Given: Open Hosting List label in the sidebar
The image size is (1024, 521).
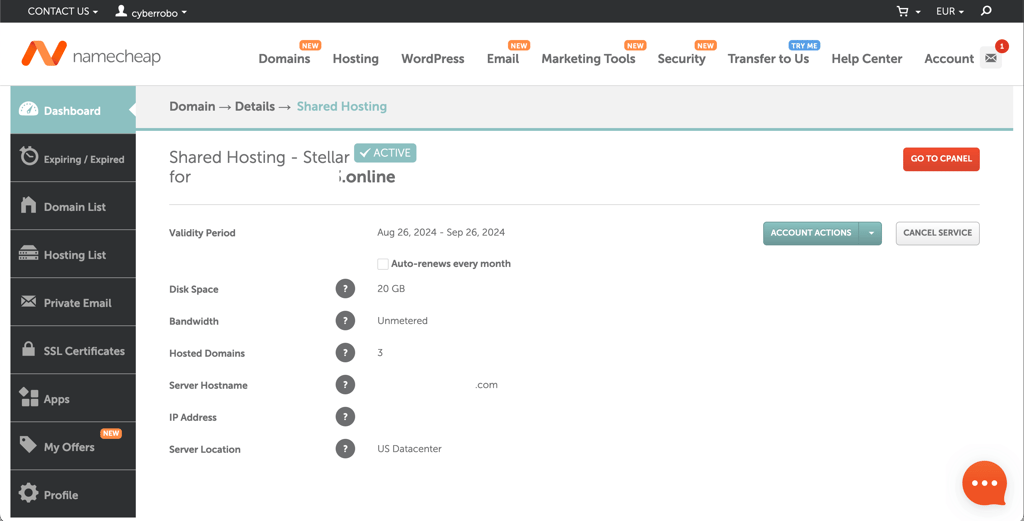Looking at the screenshot, I should (x=74, y=255).
